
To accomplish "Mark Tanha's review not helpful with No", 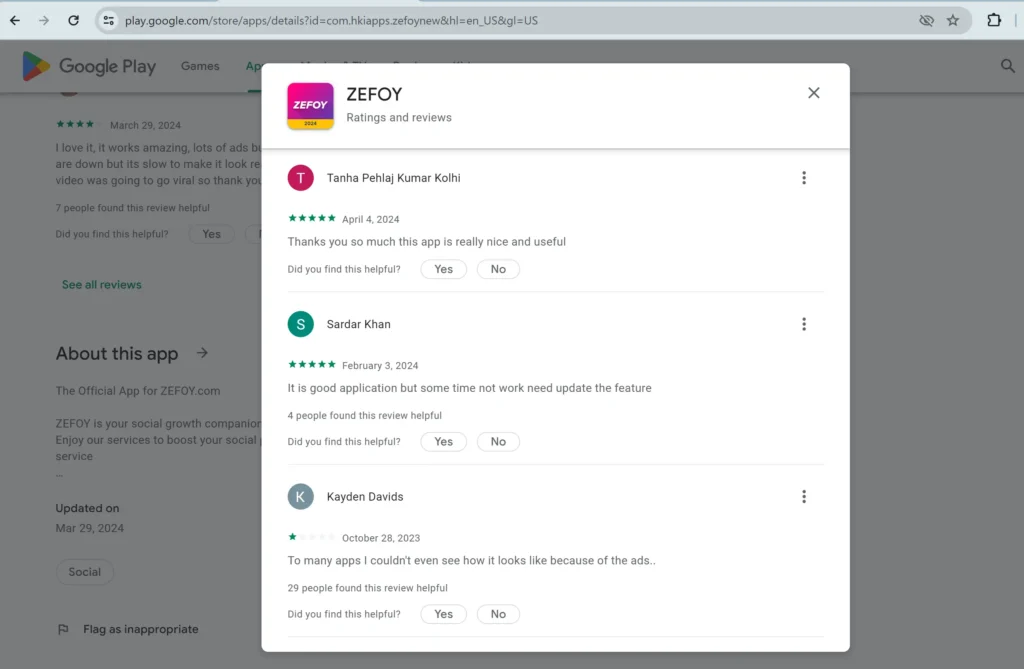I will pos(498,269).
